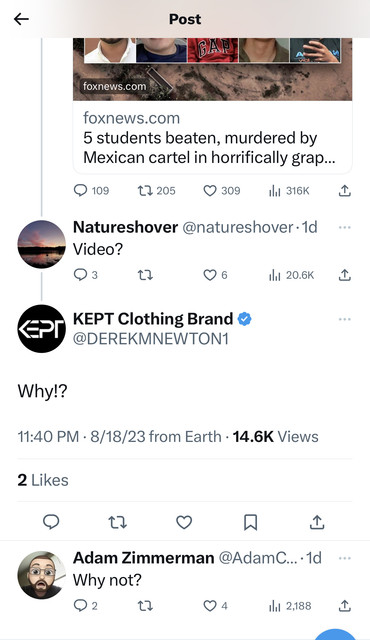The width and height of the screenshot is (370, 640).
Task: Share the foxnews.com article post
Action: pyautogui.click(x=345, y=191)
